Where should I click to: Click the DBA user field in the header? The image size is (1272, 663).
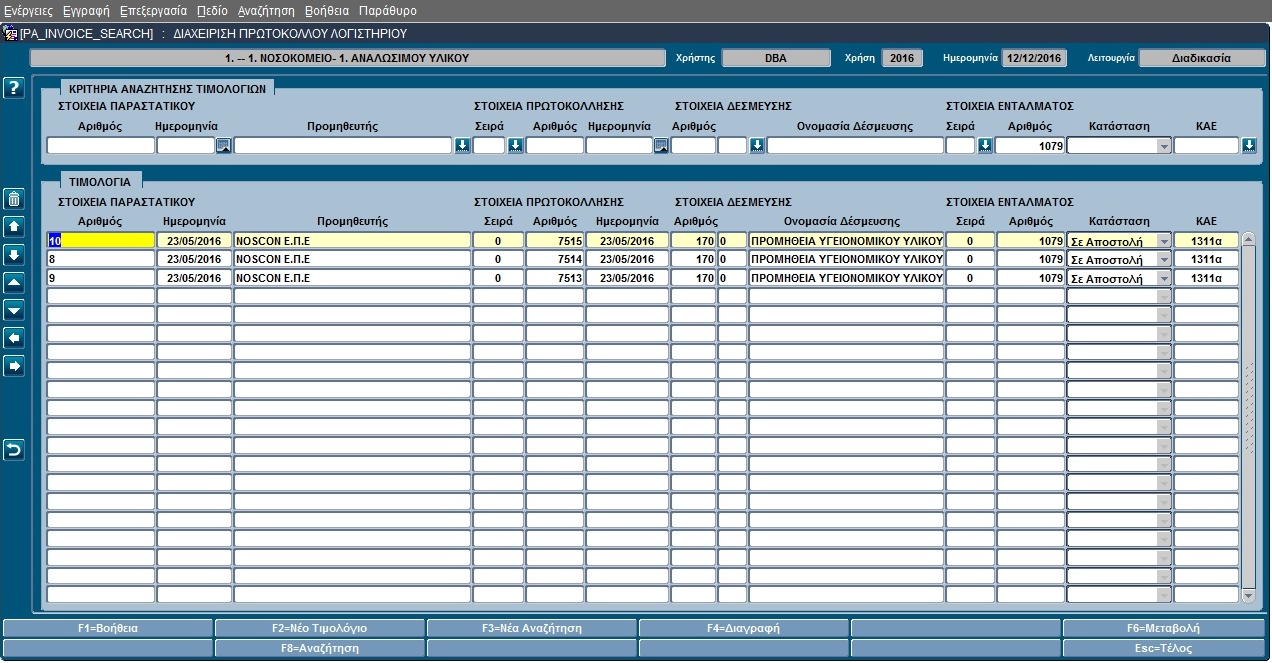[776, 58]
